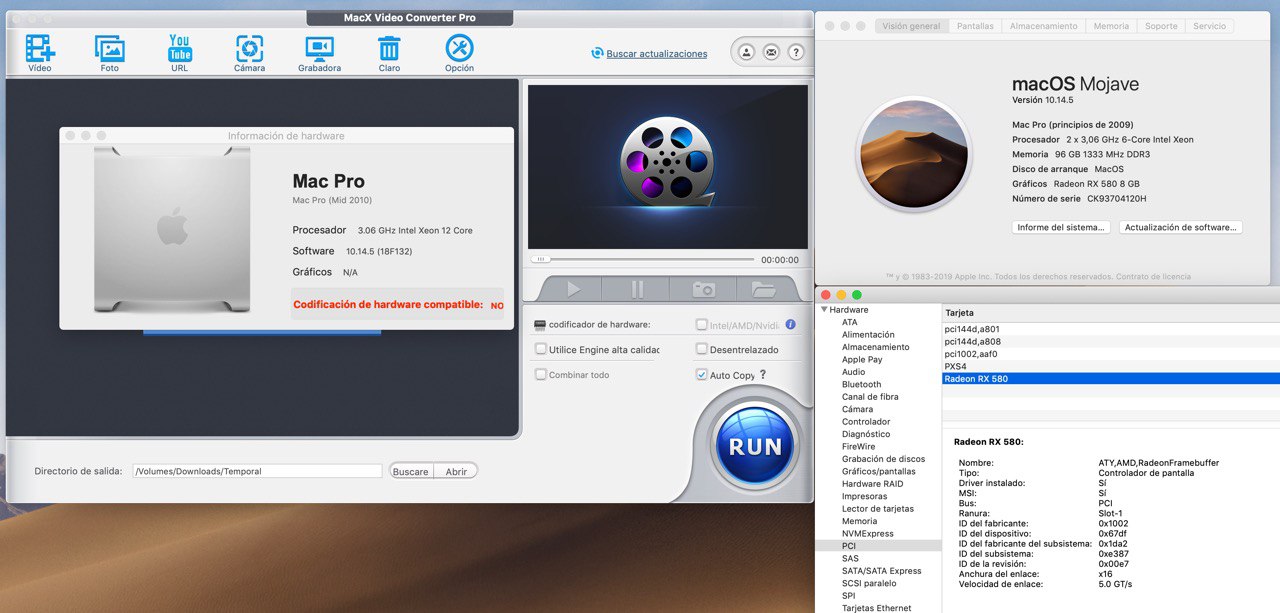Uncheck the Auto Copy checkbox
1280x613 pixels.
(702, 375)
